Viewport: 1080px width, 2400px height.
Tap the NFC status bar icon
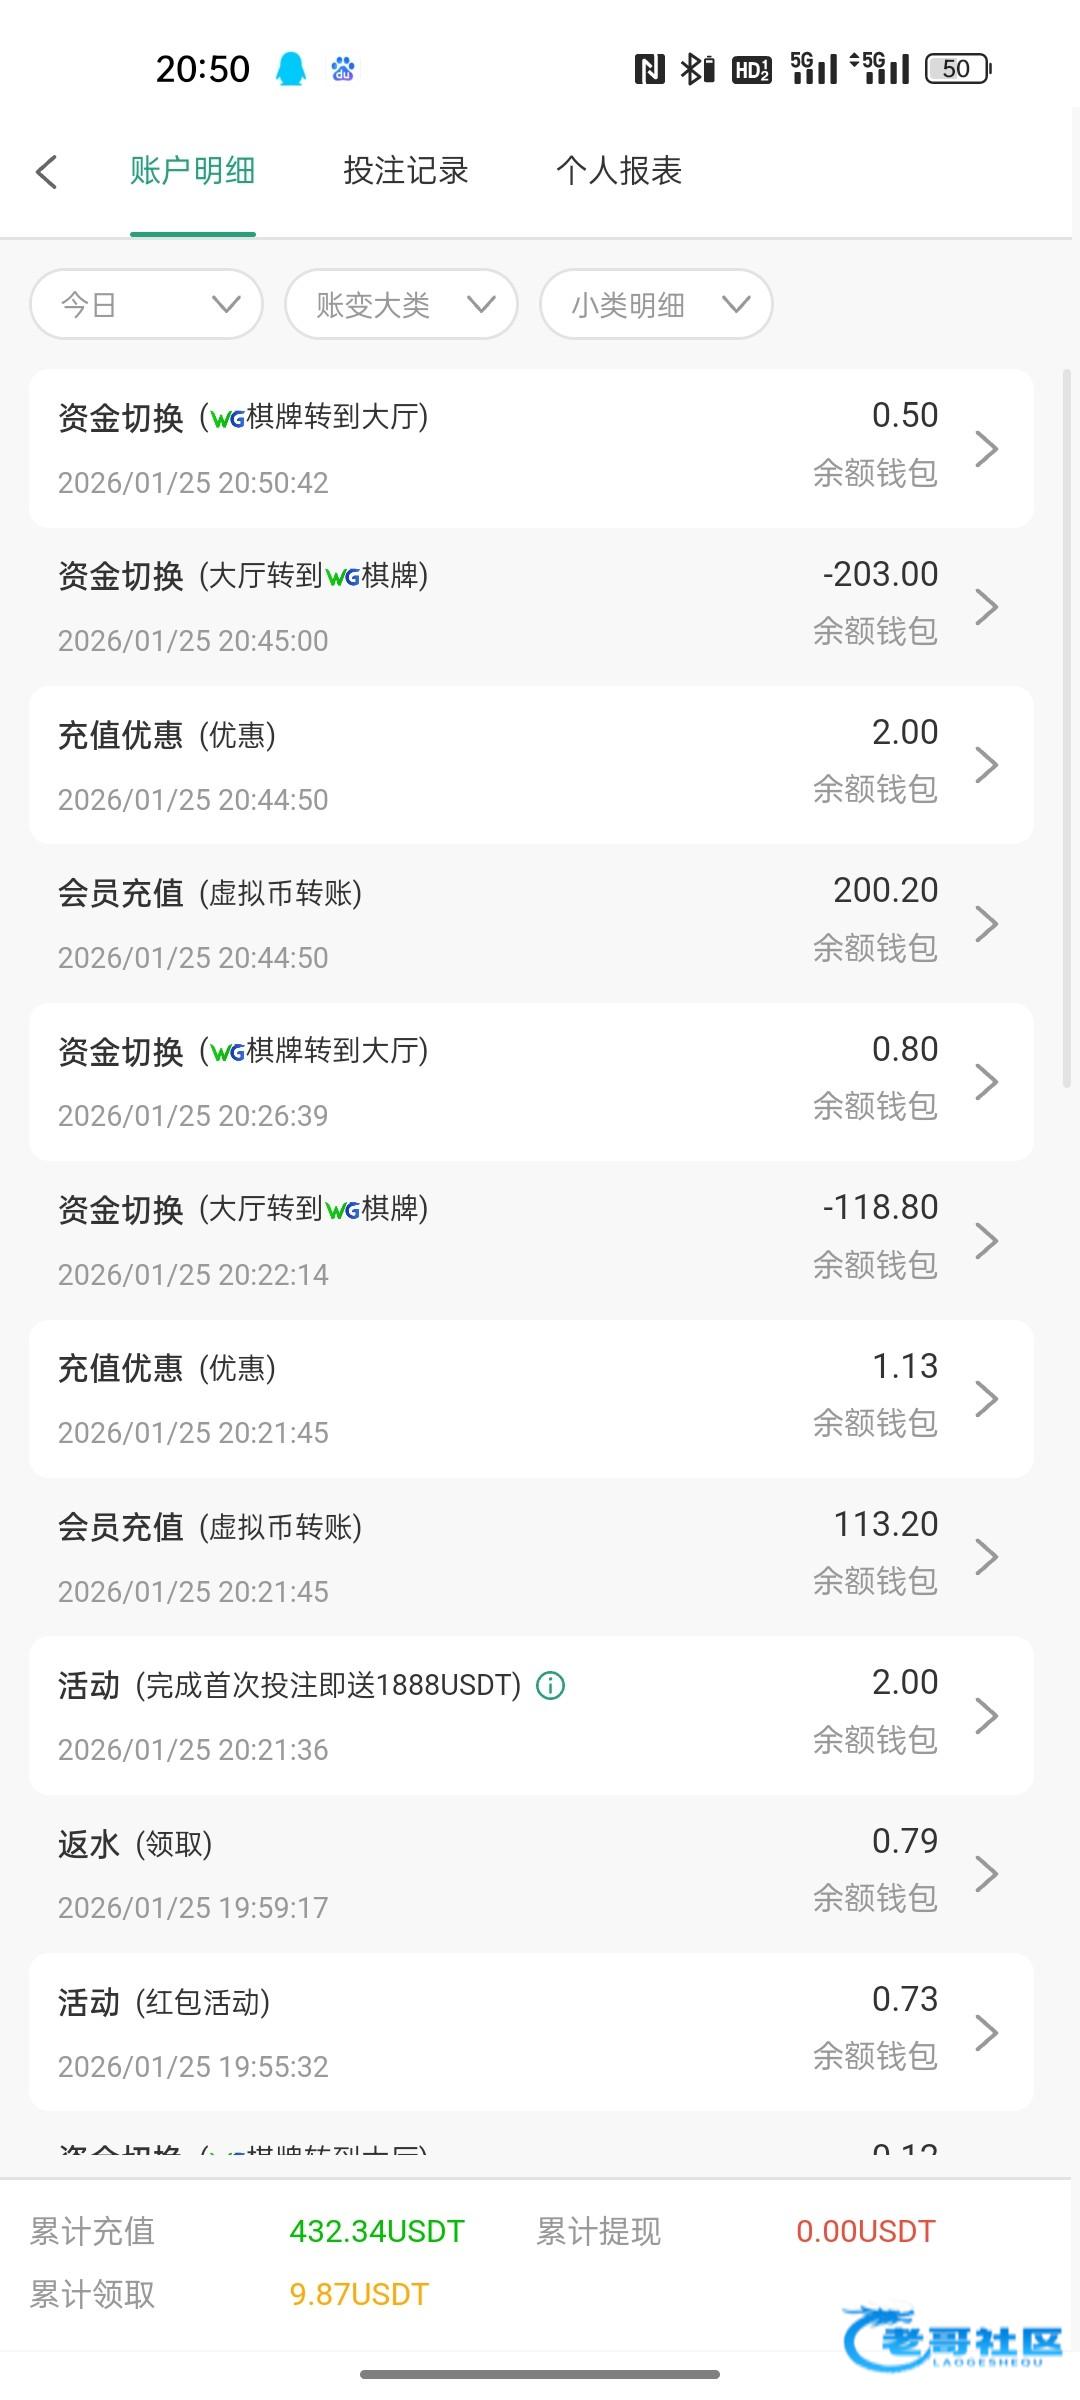649,69
